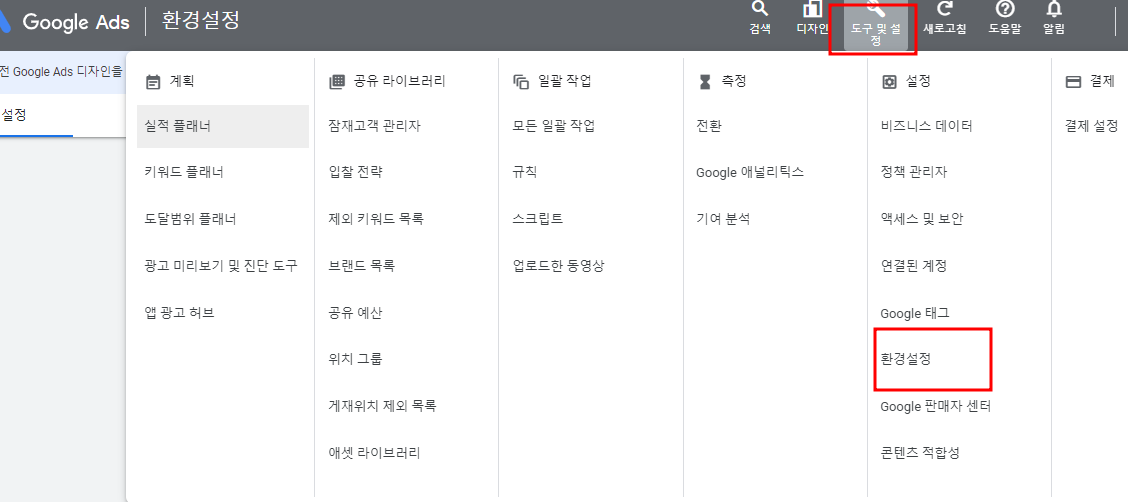This screenshot has width=1128, height=502.
Task: Click the 측정 hourglass icon
Action: click(x=705, y=82)
